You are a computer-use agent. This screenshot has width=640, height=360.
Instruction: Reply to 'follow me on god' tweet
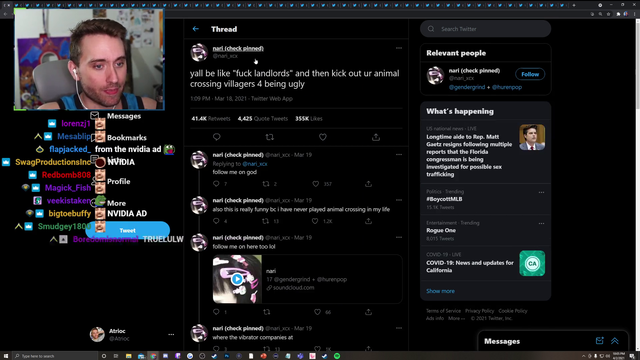(x=216, y=184)
